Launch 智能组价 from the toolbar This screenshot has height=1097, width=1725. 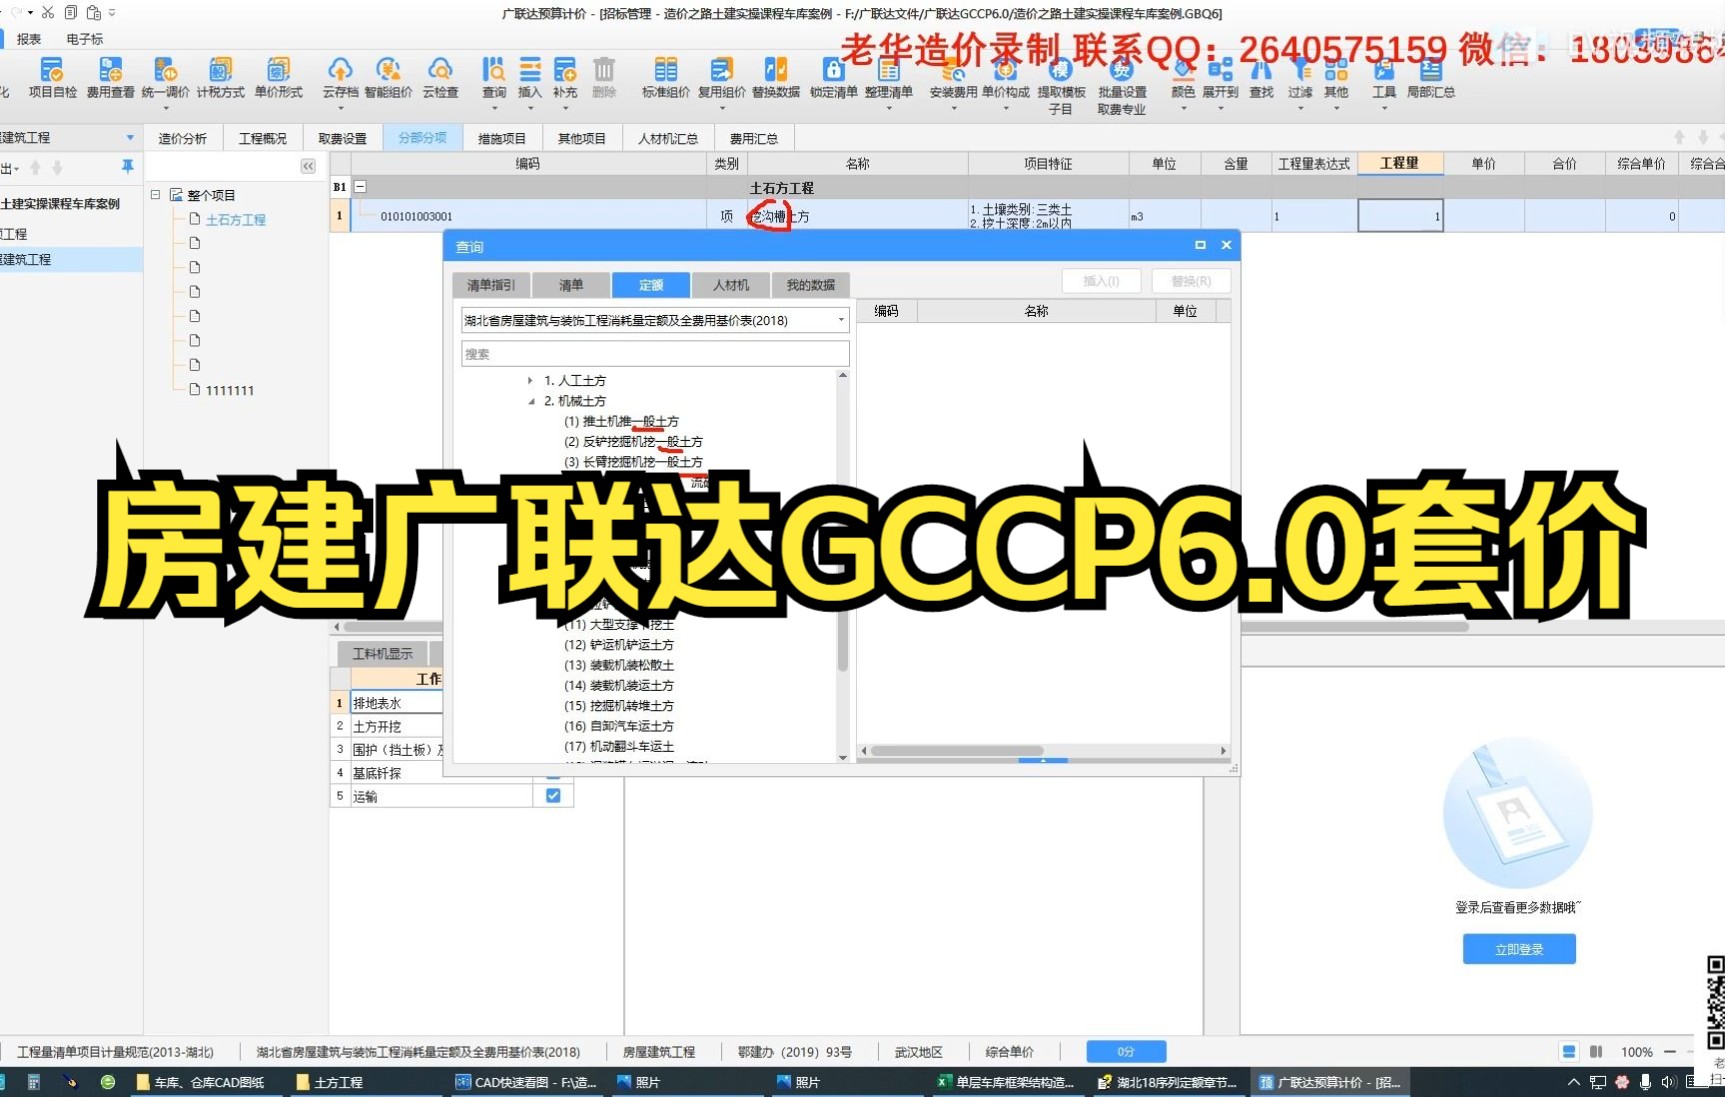point(388,78)
